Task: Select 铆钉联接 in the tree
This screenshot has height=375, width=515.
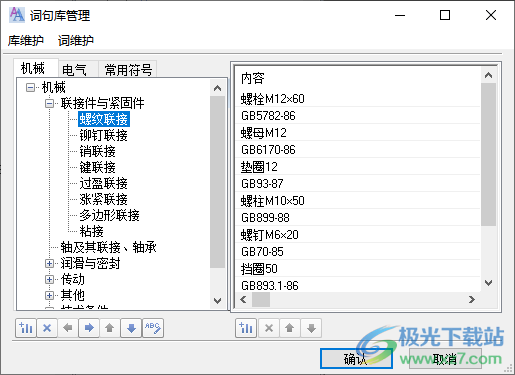Action: coord(104,135)
